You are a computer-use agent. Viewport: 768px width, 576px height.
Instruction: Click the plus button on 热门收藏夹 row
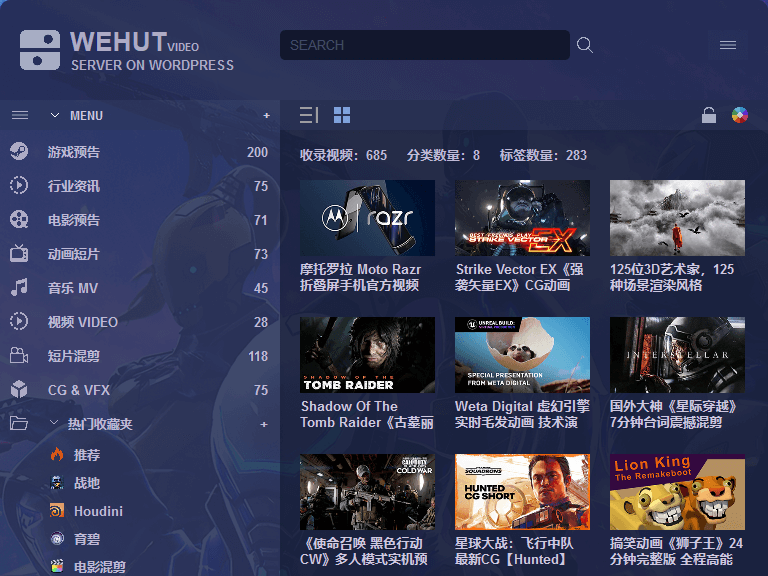pyautogui.click(x=264, y=424)
